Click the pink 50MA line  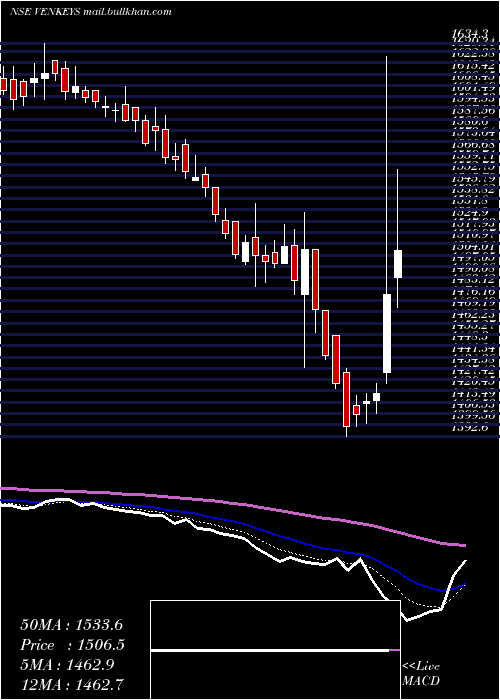click(x=232, y=503)
